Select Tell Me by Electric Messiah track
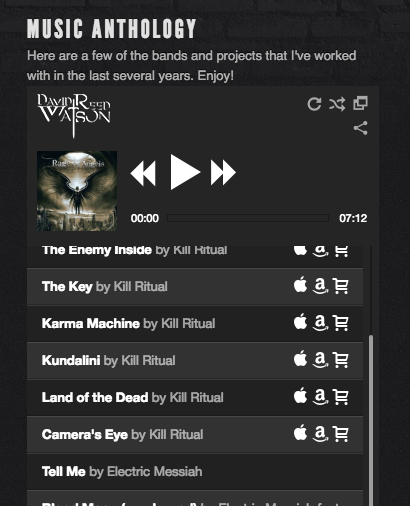The image size is (410, 506). coord(195,472)
